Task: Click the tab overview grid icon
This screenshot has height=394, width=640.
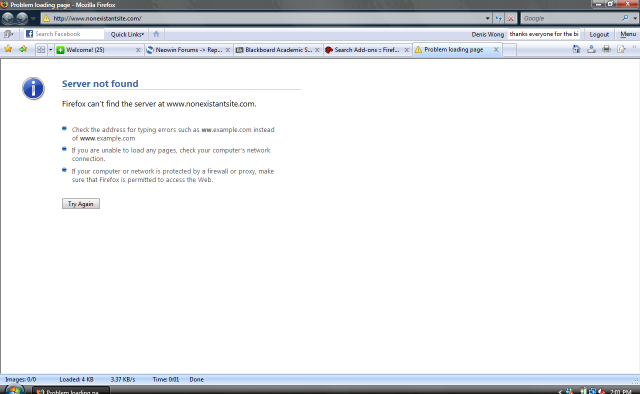Action: click(x=41, y=50)
